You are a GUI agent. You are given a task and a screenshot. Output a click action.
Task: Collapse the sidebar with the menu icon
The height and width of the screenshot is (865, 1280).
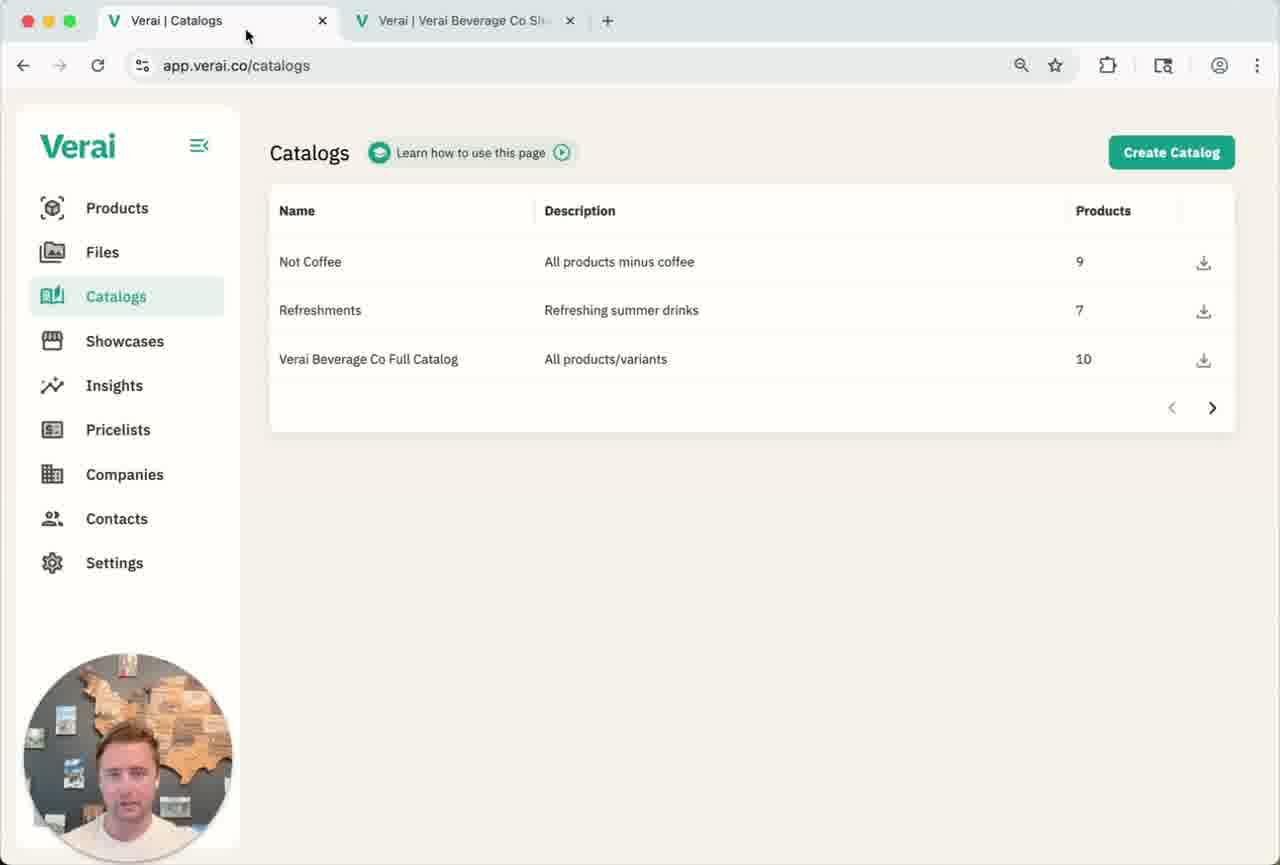(199, 146)
